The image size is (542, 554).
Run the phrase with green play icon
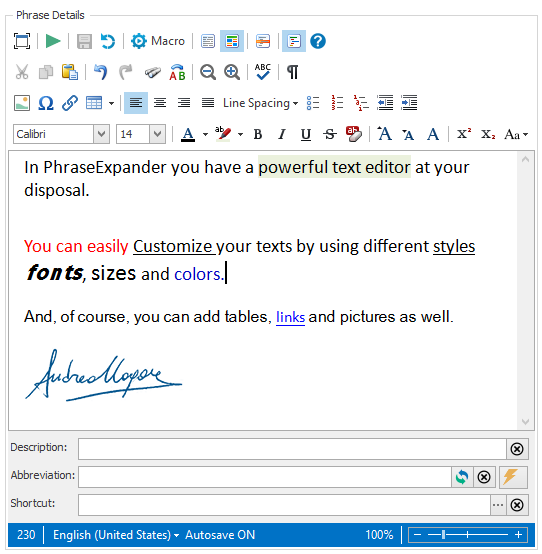53,41
